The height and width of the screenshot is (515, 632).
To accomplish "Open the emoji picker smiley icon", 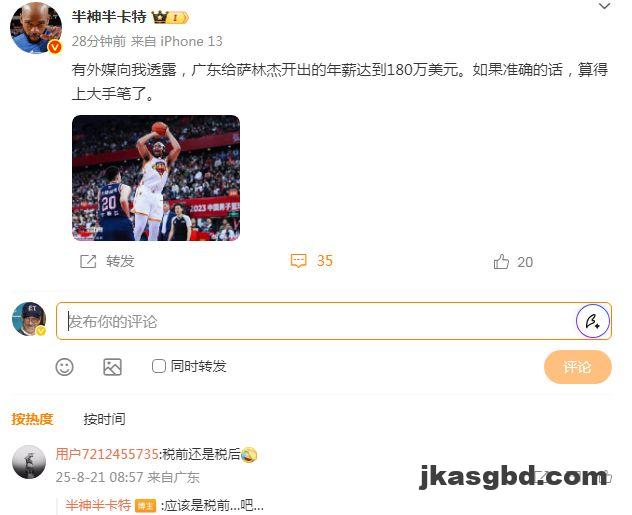I will (x=64, y=367).
